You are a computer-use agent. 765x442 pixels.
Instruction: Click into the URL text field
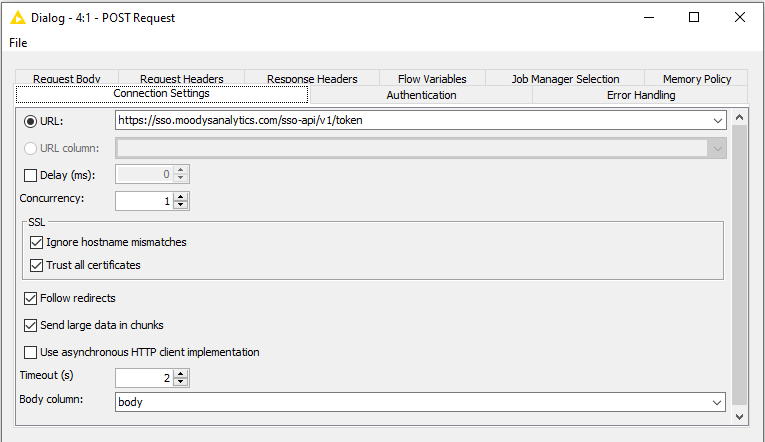click(412, 121)
